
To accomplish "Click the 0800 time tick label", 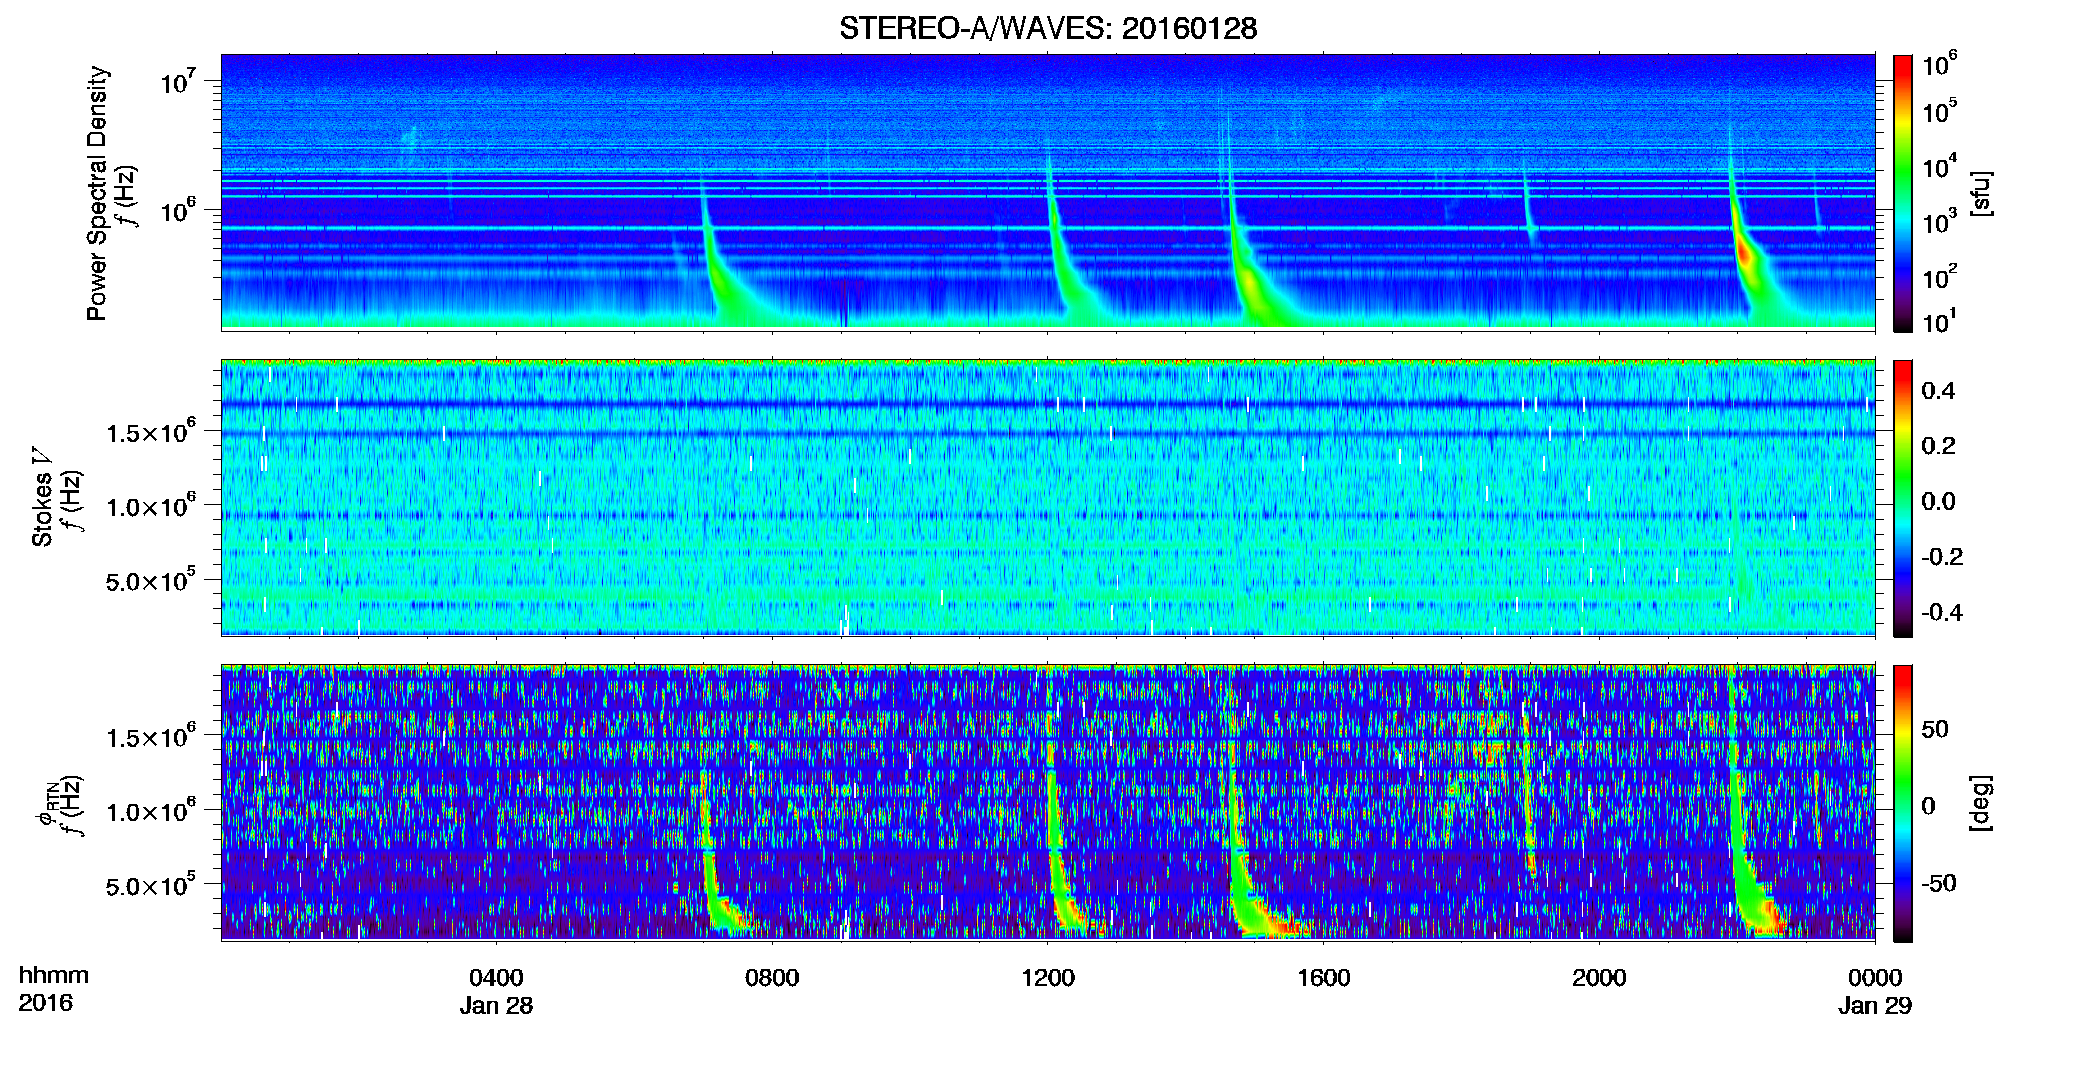I will tap(772, 978).
